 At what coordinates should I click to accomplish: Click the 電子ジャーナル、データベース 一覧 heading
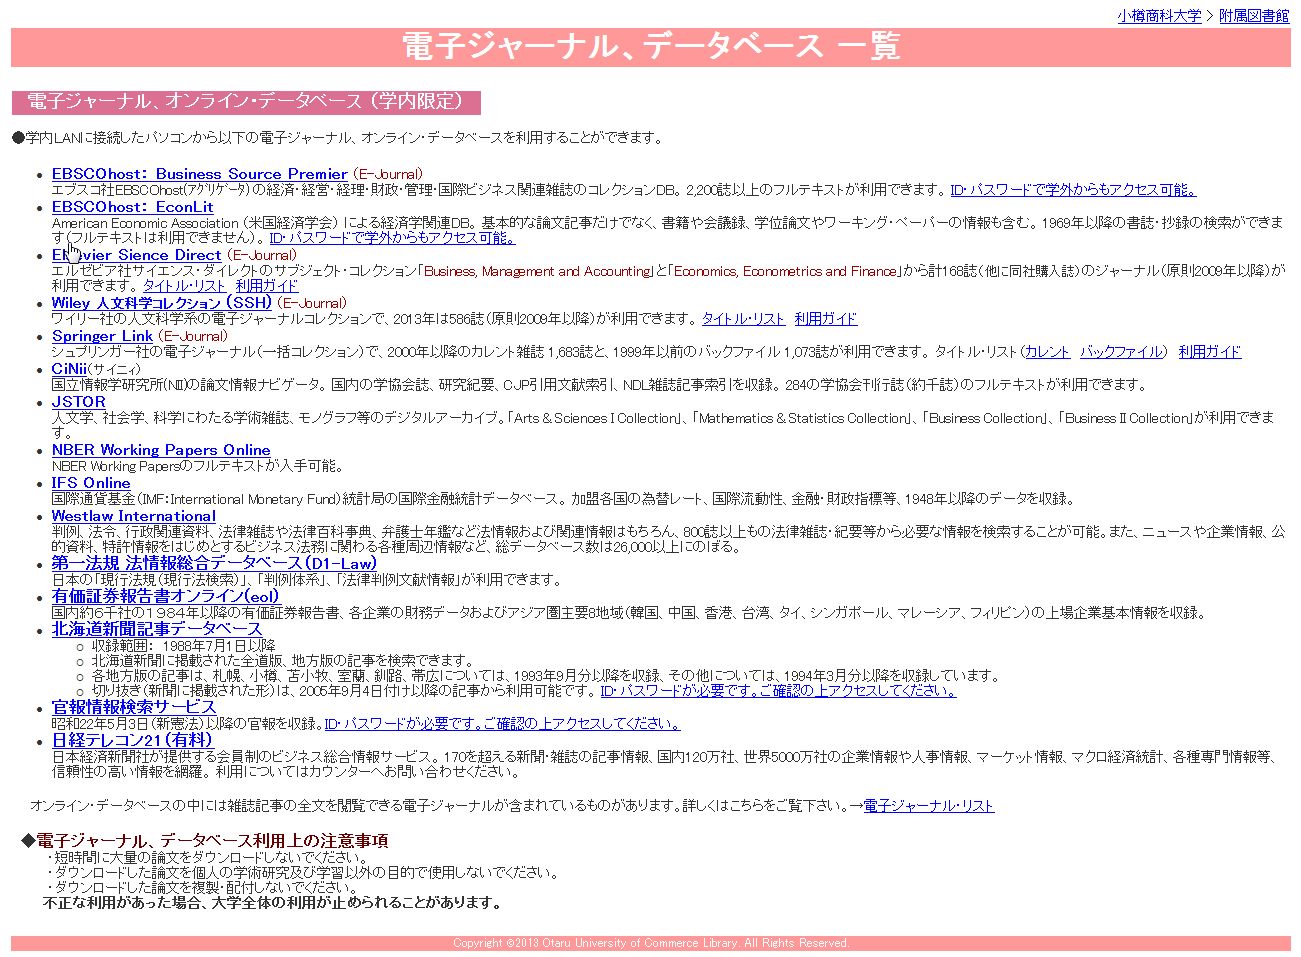pyautogui.click(x=651, y=46)
